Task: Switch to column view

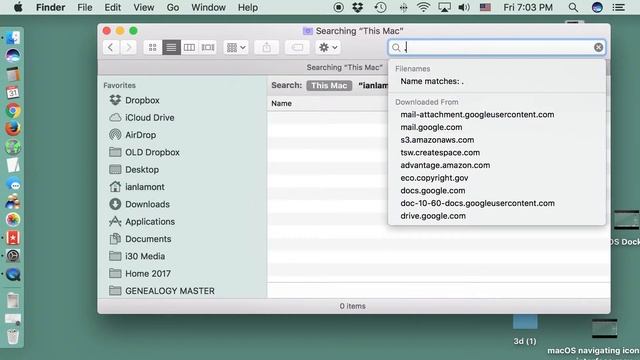Action: [x=189, y=47]
